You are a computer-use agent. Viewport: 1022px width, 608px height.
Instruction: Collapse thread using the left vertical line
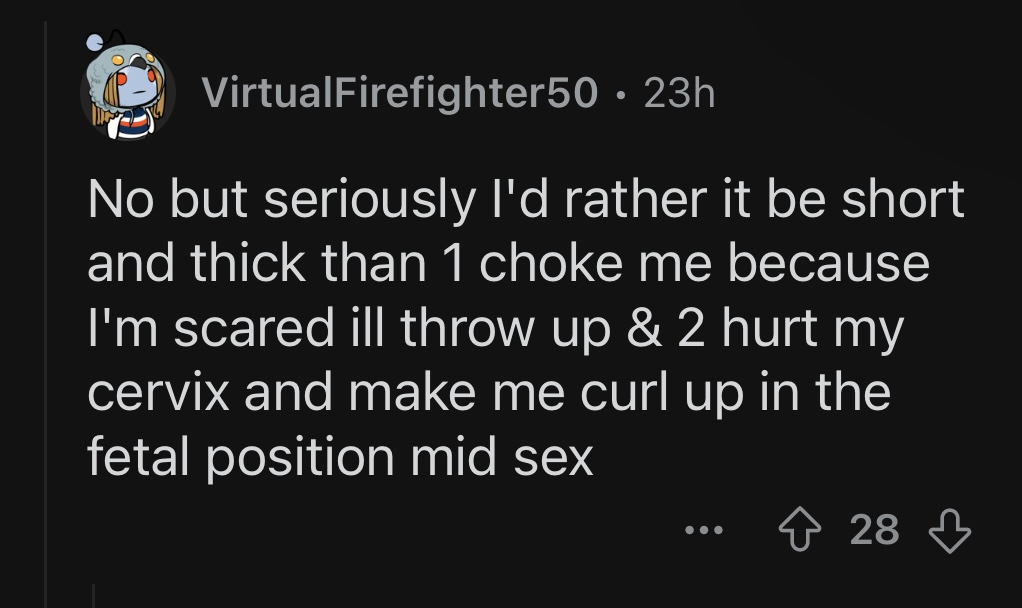pos(46,300)
